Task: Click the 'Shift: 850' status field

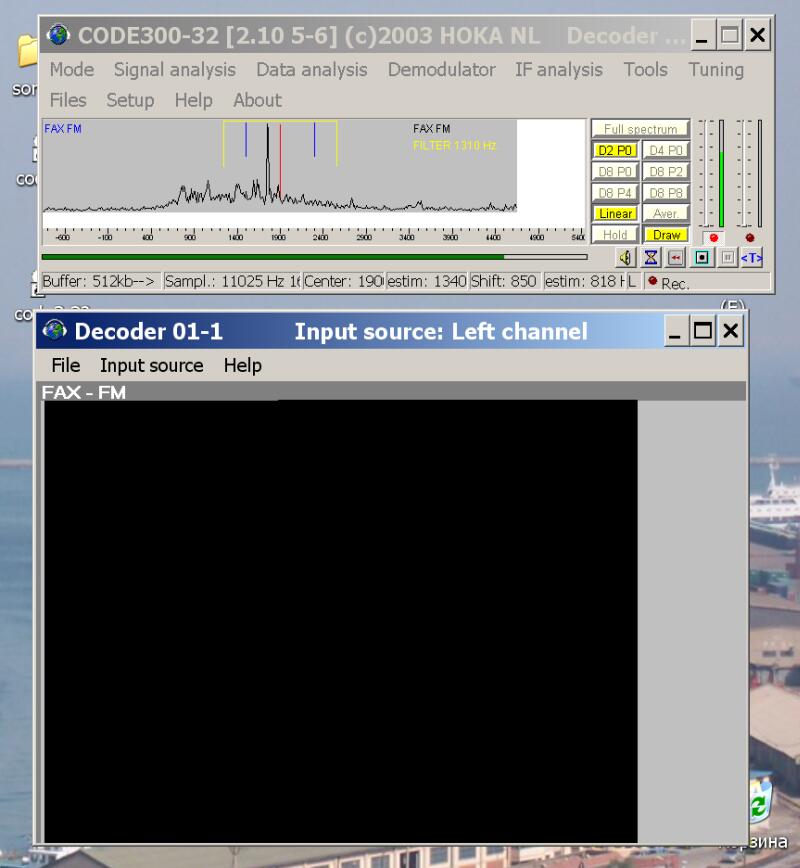Action: pyautogui.click(x=505, y=281)
